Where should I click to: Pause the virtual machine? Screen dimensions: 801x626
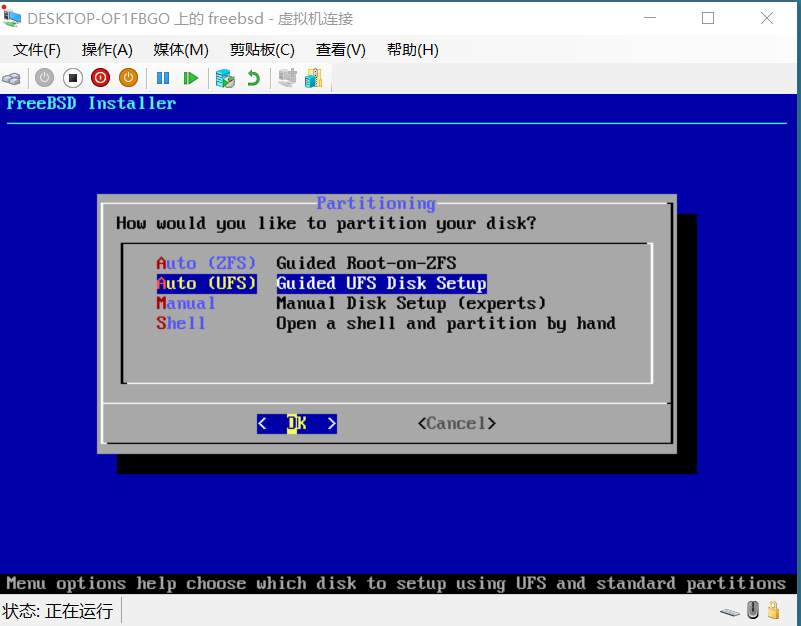point(163,78)
